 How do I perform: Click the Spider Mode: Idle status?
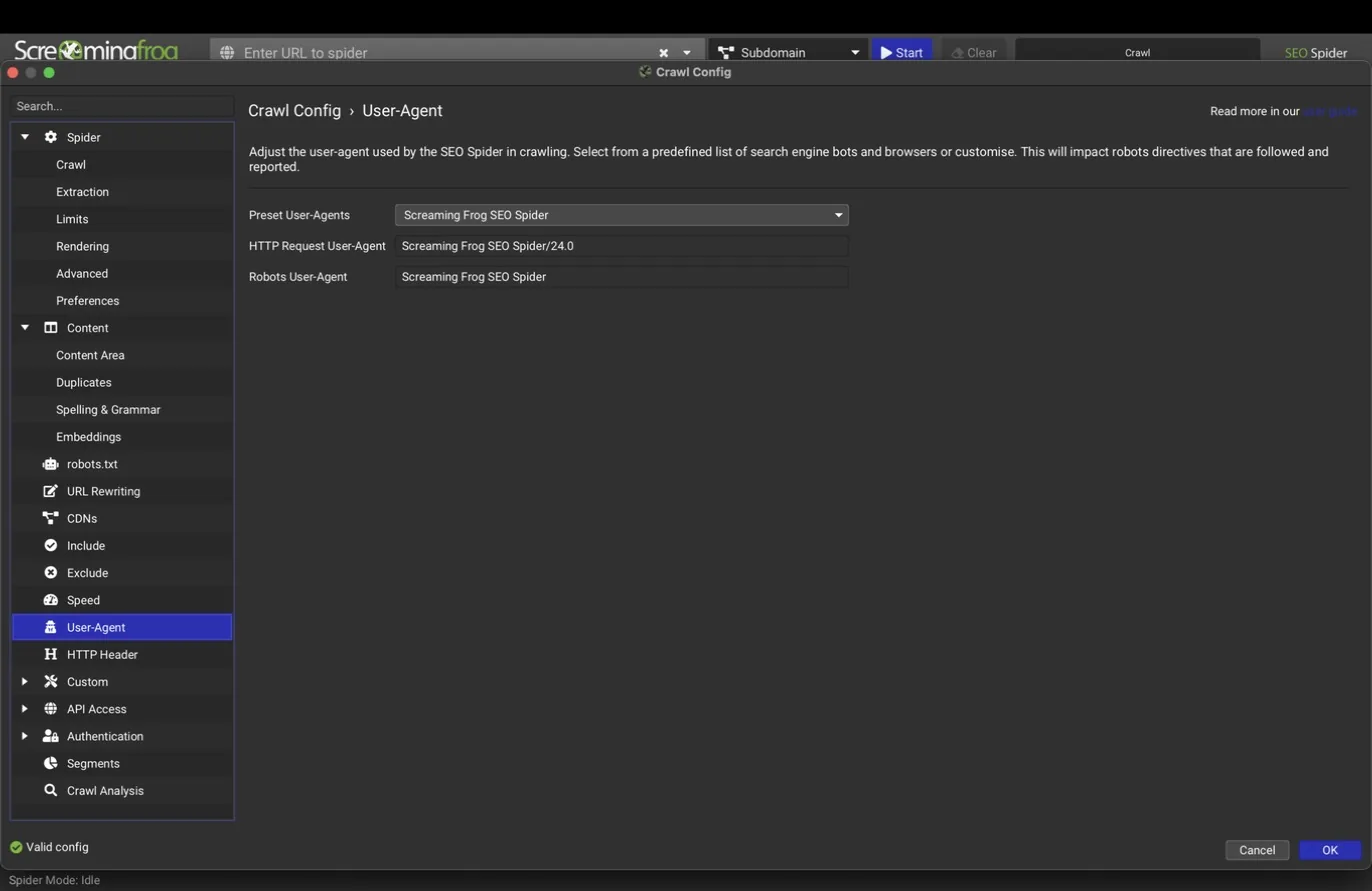click(x=54, y=880)
